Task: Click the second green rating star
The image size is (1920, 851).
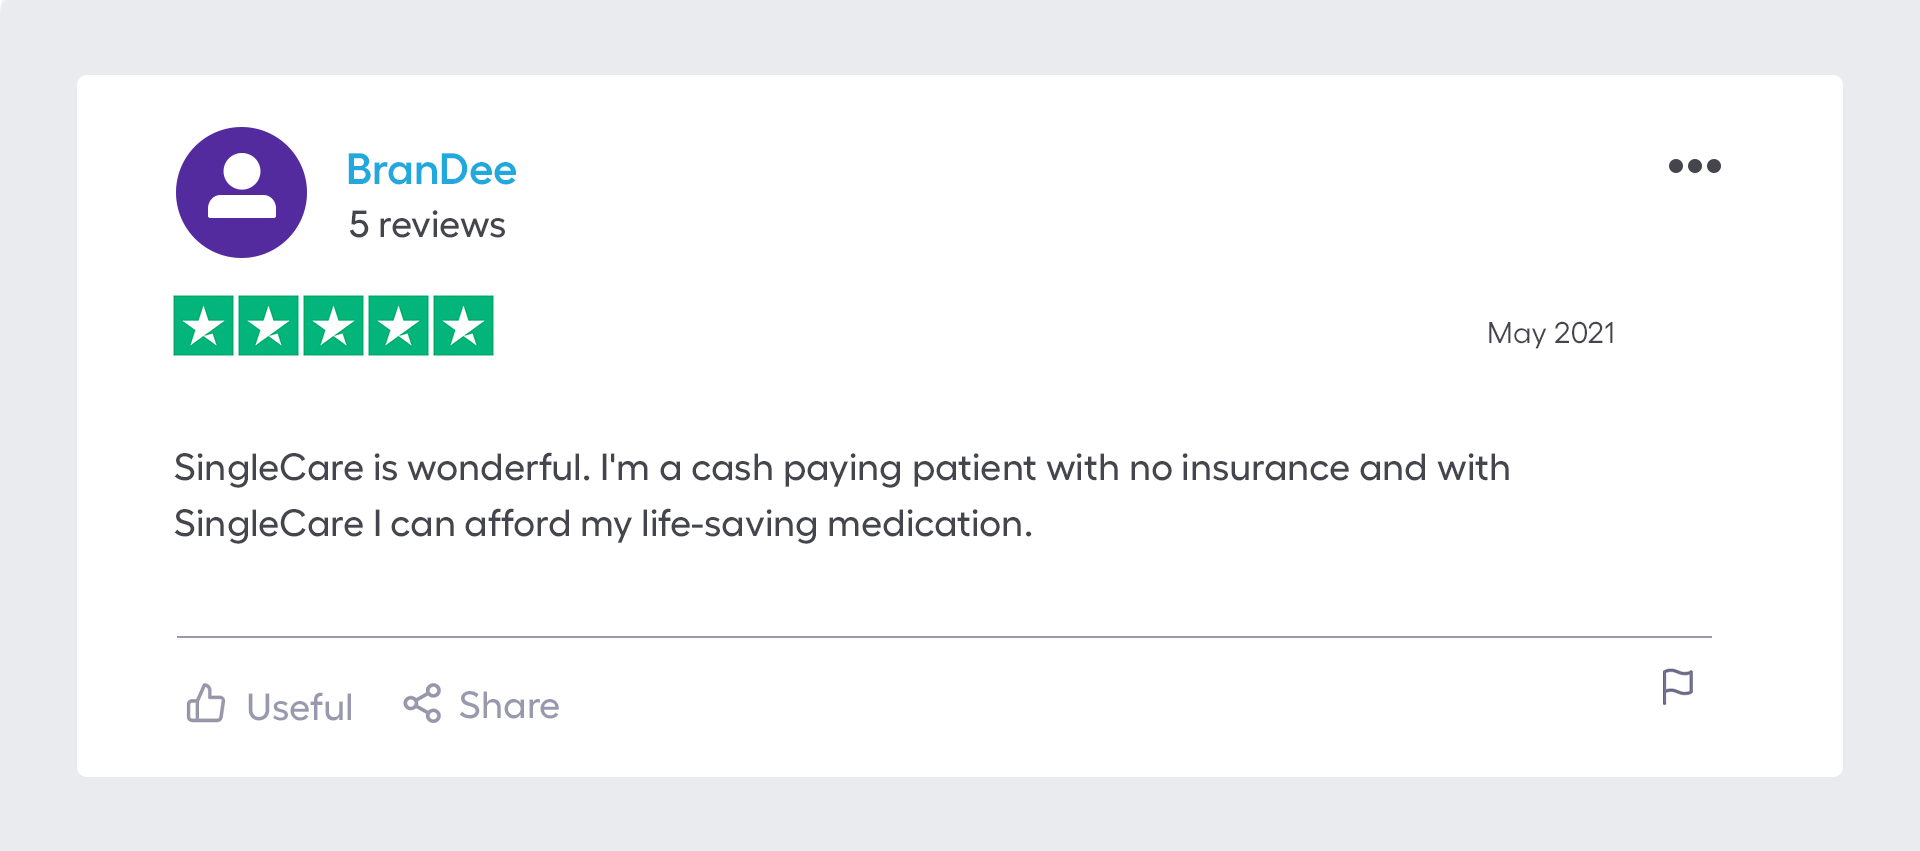Action: pos(269,326)
